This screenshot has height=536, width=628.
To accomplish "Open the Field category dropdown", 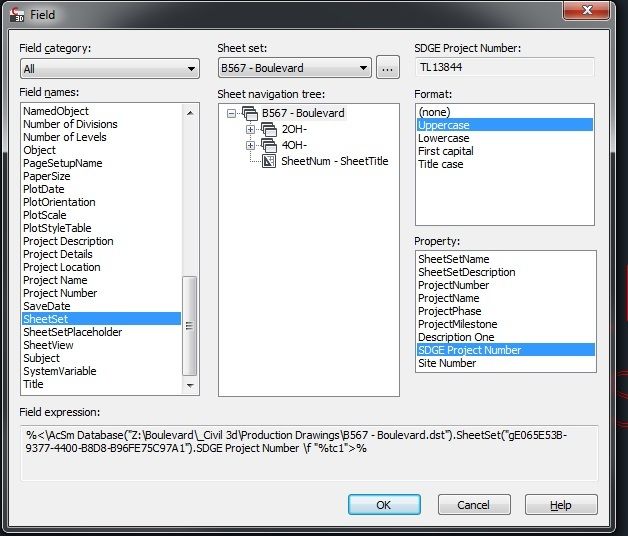I will 110,69.
